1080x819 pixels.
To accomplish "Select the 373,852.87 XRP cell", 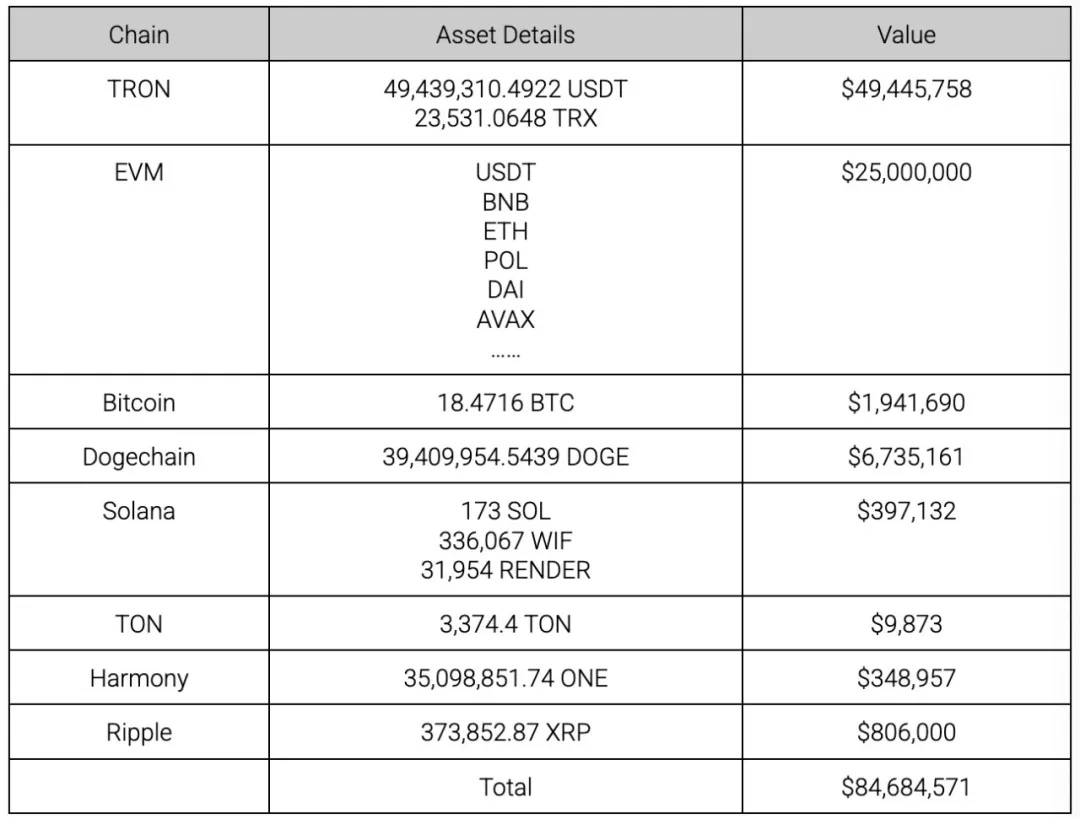I will (x=505, y=732).
